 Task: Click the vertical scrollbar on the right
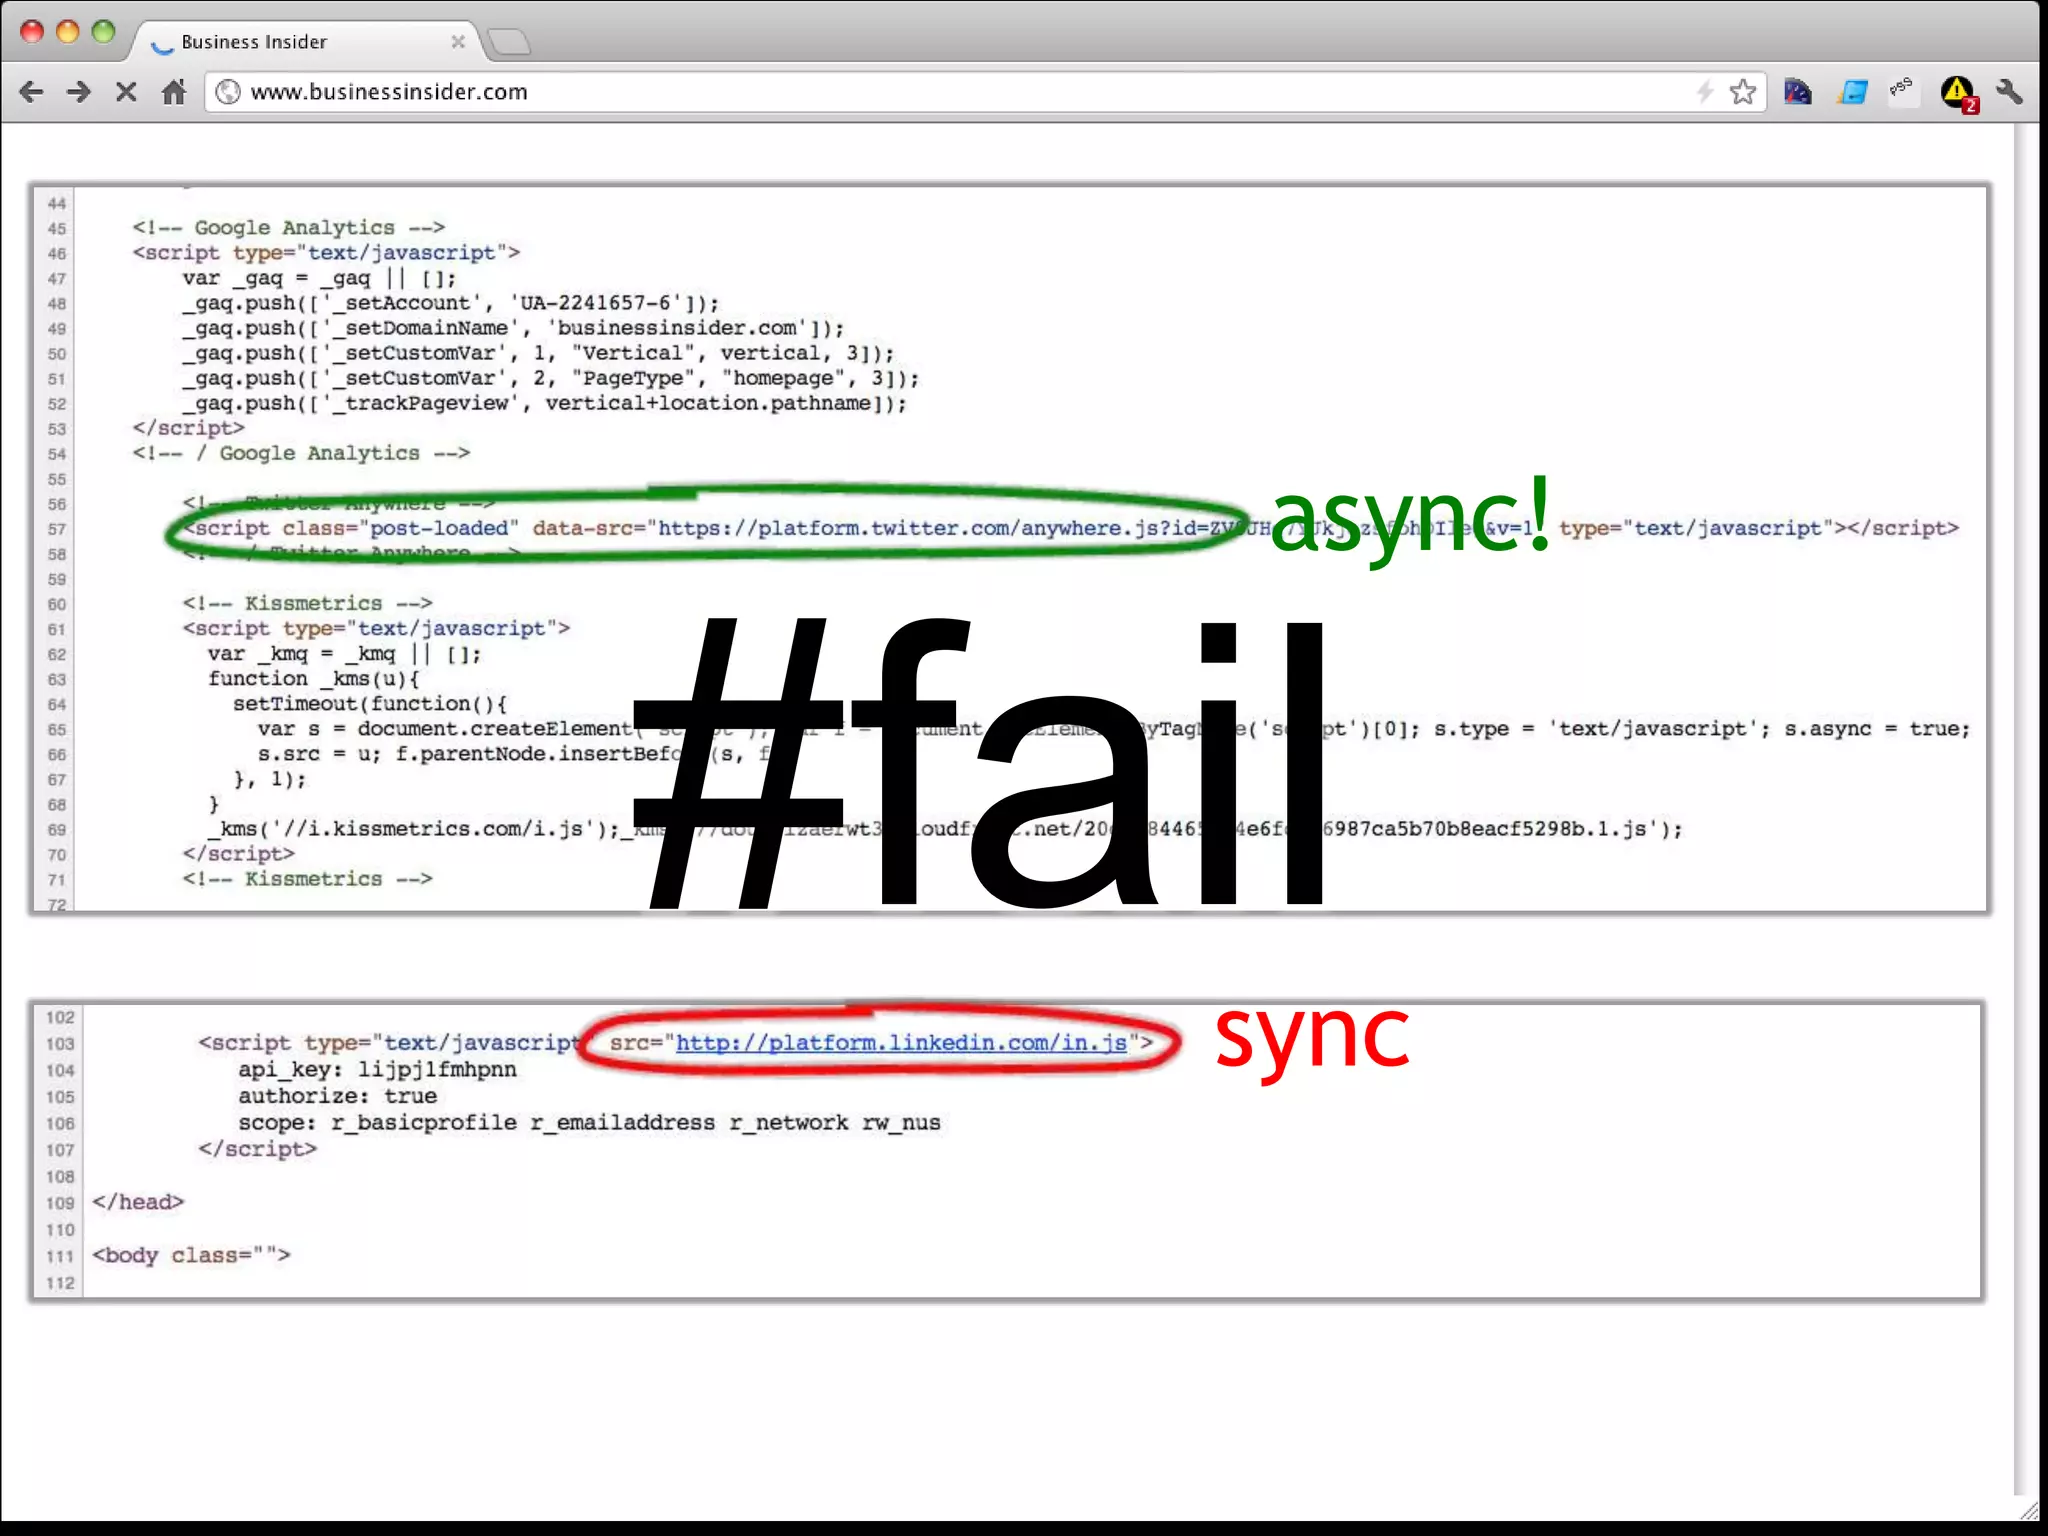point(2026,810)
